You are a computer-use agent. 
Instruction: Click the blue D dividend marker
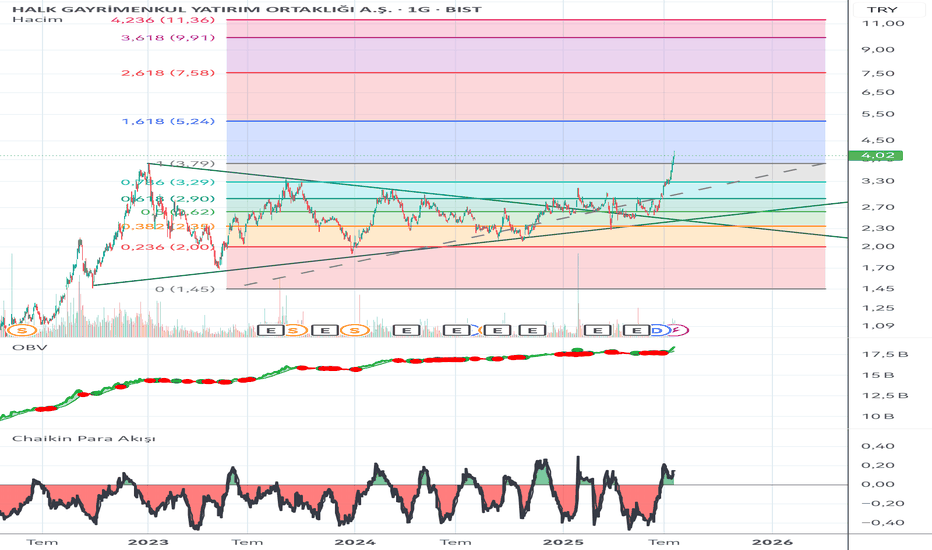(x=657, y=331)
